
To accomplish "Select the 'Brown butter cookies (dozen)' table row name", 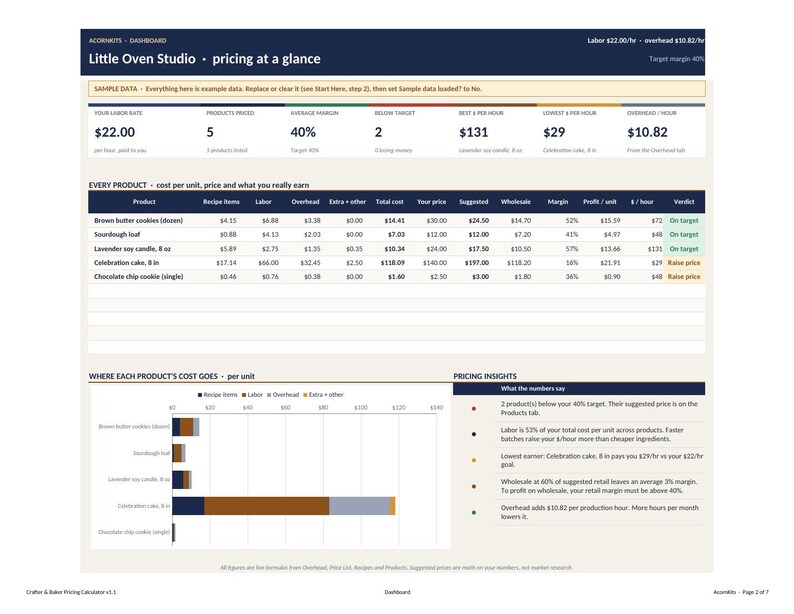I will tap(138, 221).
